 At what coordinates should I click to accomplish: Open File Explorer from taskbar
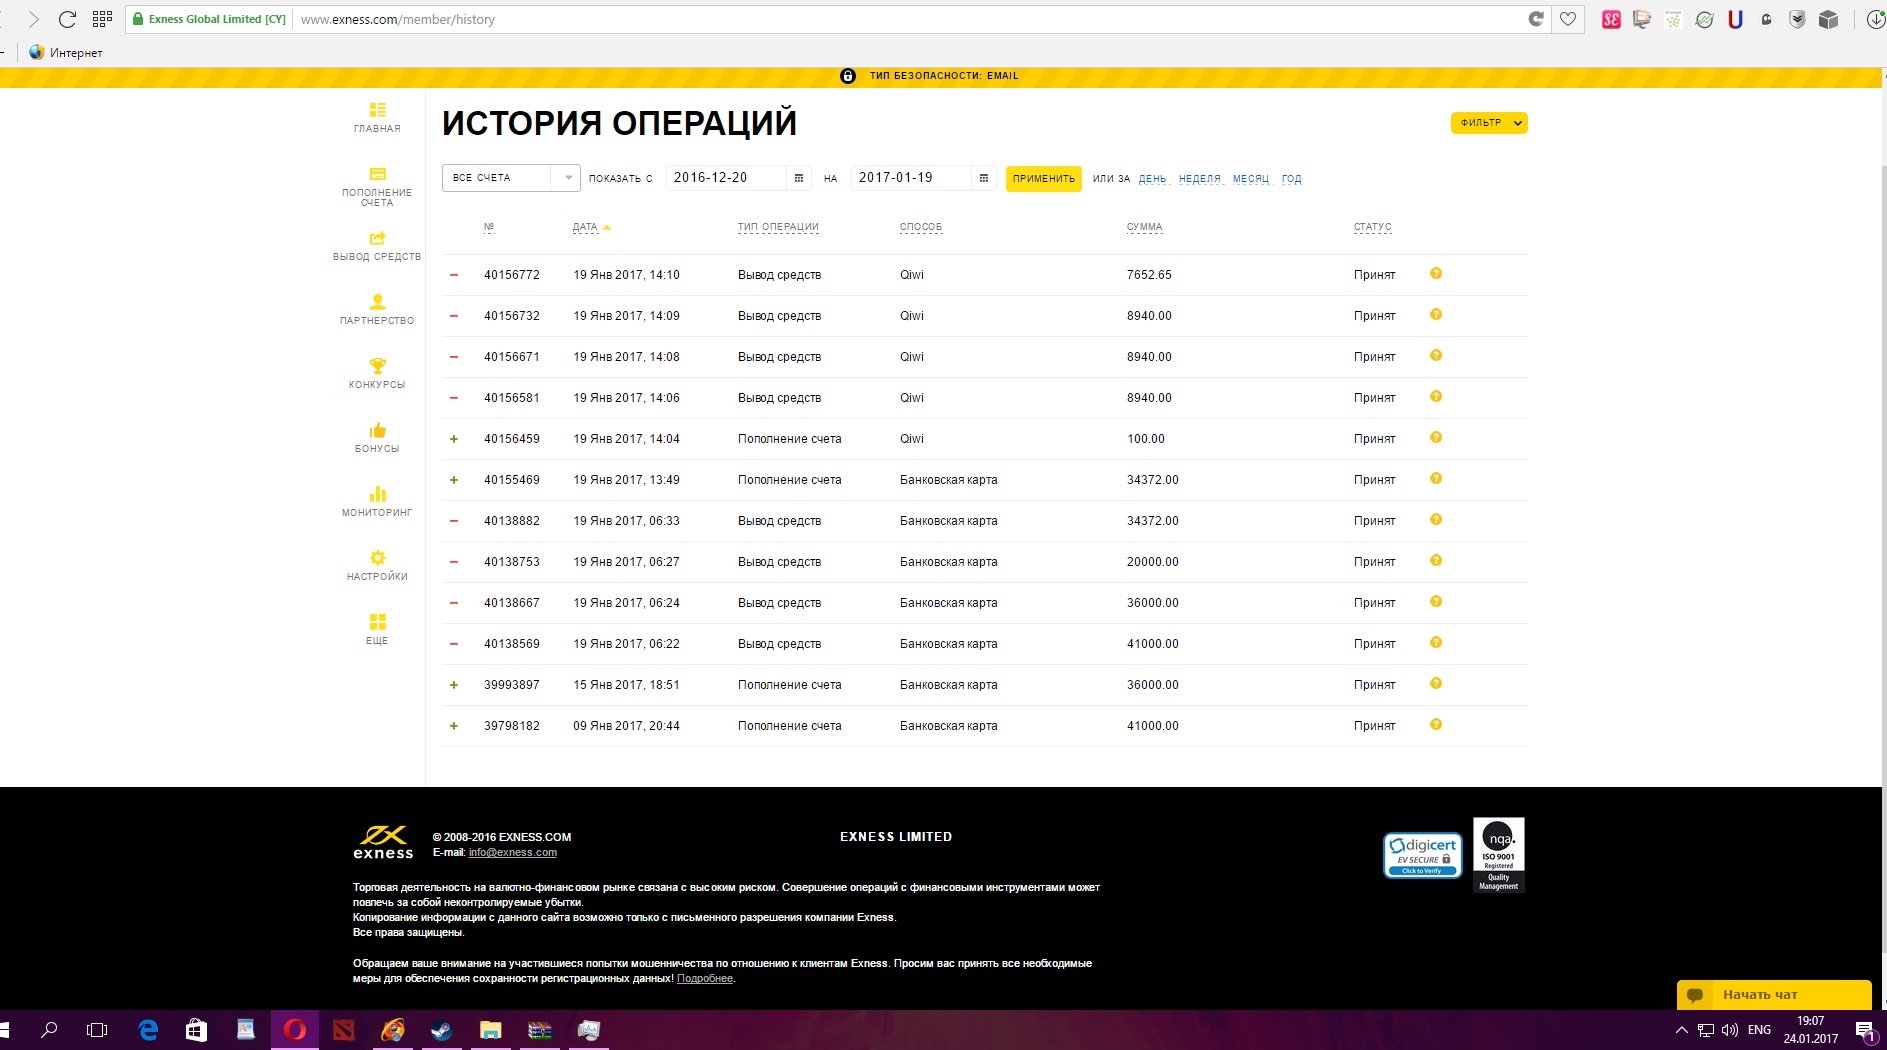(x=491, y=1030)
